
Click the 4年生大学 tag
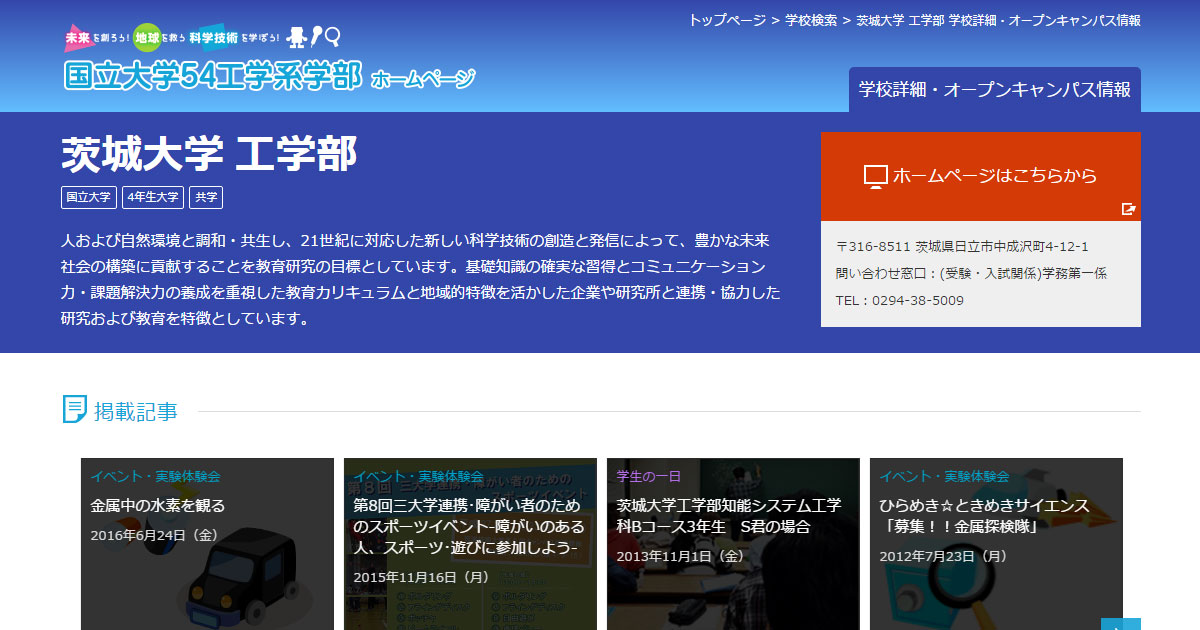[x=153, y=198]
